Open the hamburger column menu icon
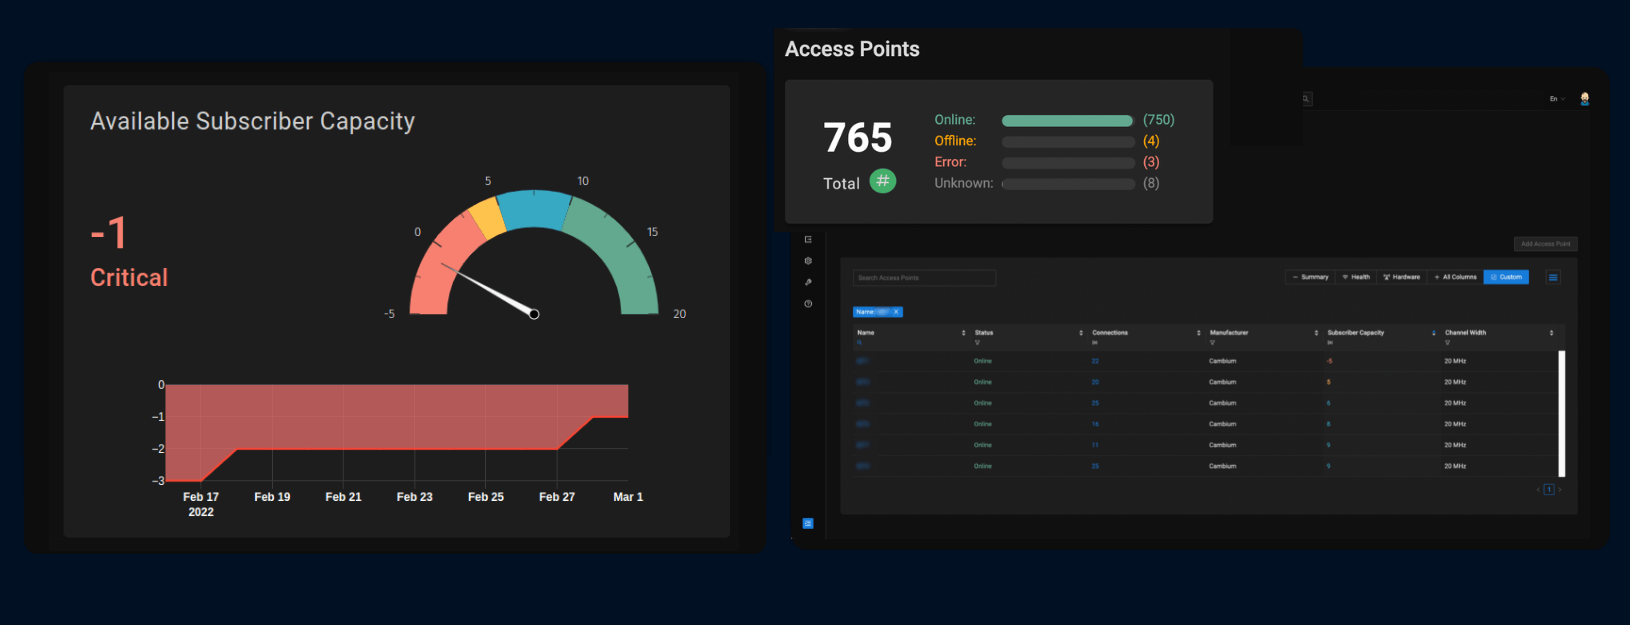 click(1553, 277)
